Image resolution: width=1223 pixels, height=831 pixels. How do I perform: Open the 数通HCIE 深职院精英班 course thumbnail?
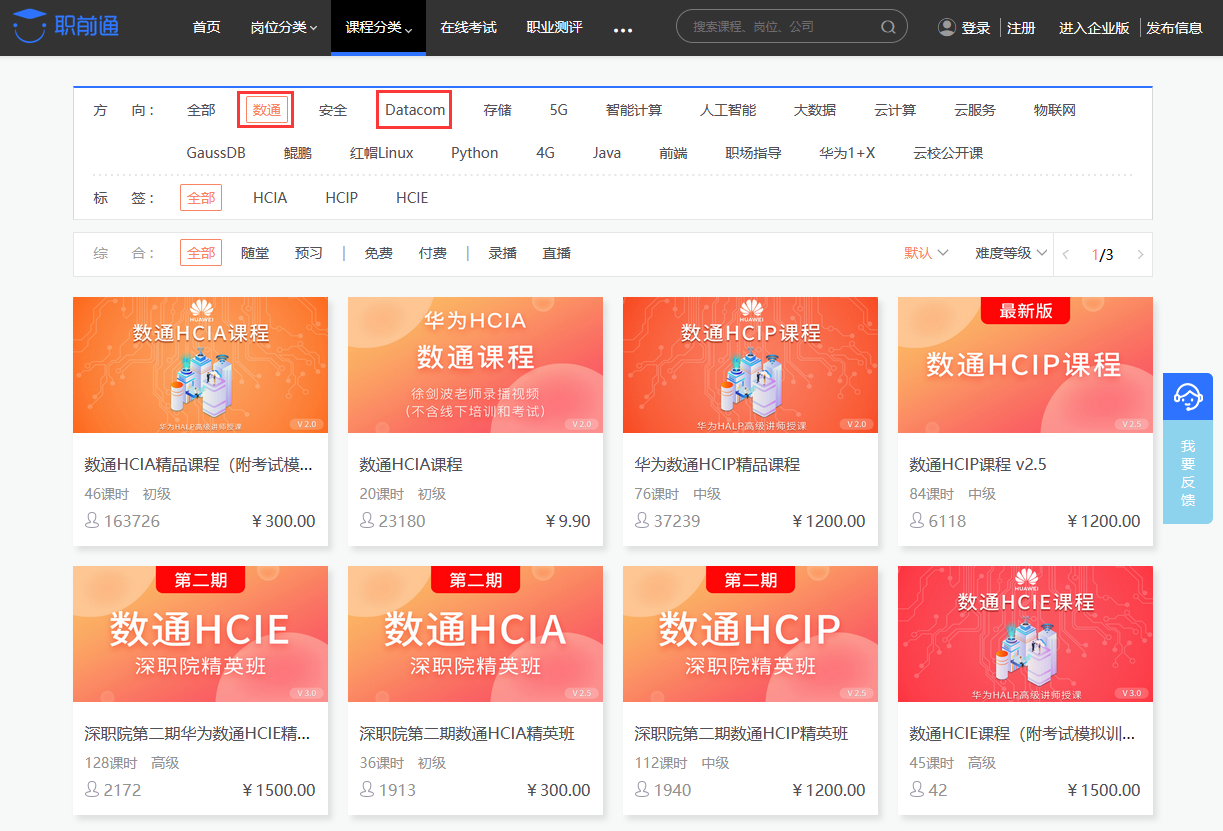pos(200,633)
